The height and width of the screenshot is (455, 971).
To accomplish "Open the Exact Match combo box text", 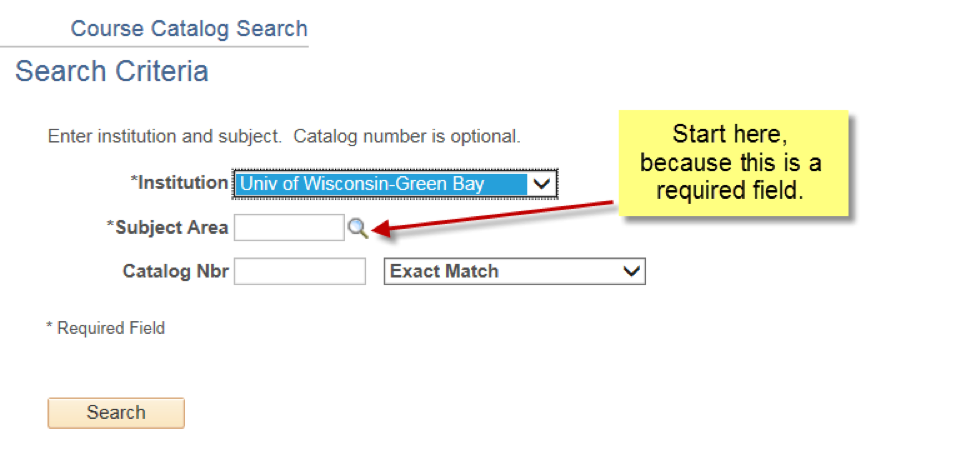I will [444, 272].
